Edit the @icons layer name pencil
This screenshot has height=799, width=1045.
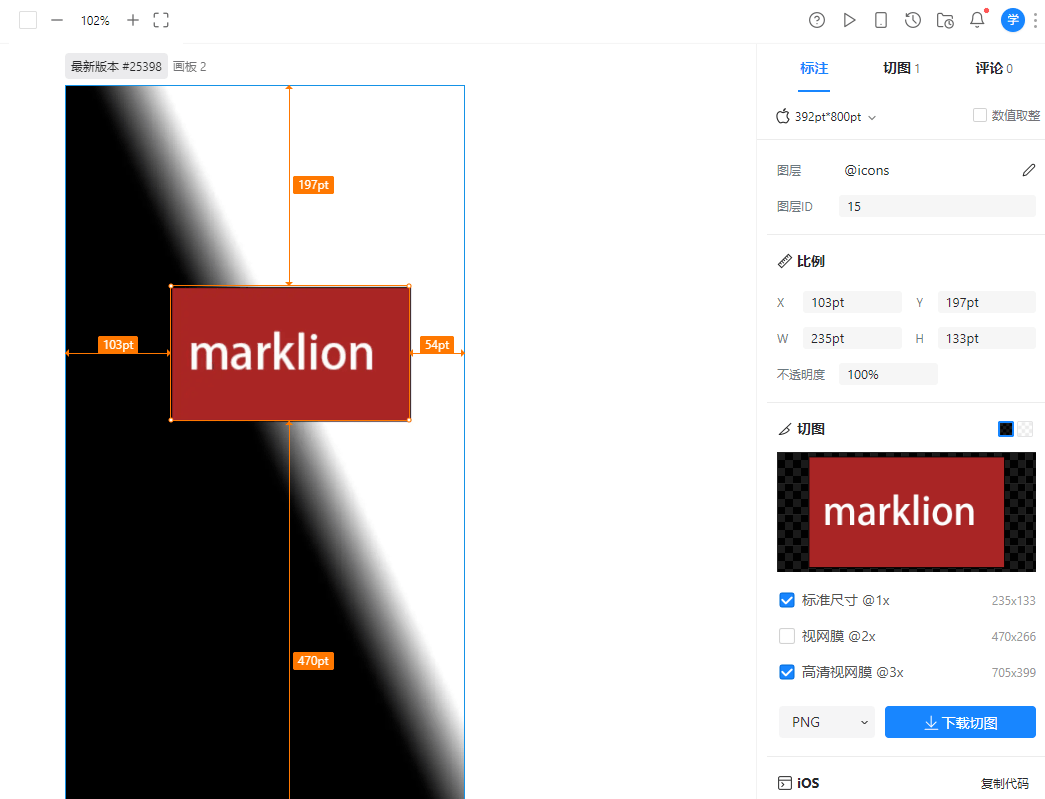click(x=1029, y=171)
